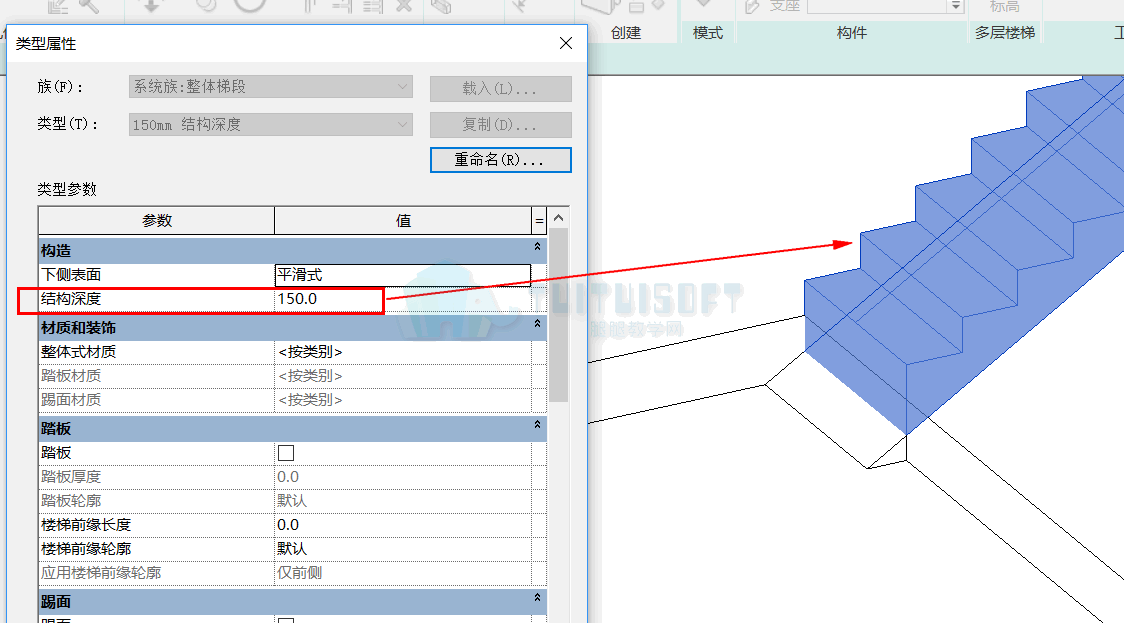Toggle the 踏板 checkbox
Image resolution: width=1124 pixels, height=623 pixels.
286,453
